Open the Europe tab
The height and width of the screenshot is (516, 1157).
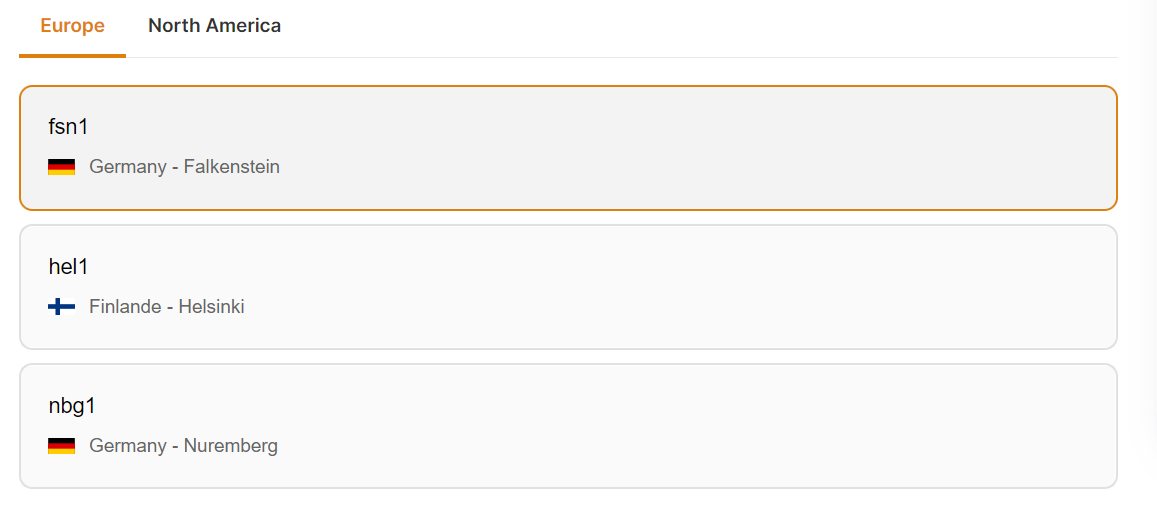click(72, 26)
